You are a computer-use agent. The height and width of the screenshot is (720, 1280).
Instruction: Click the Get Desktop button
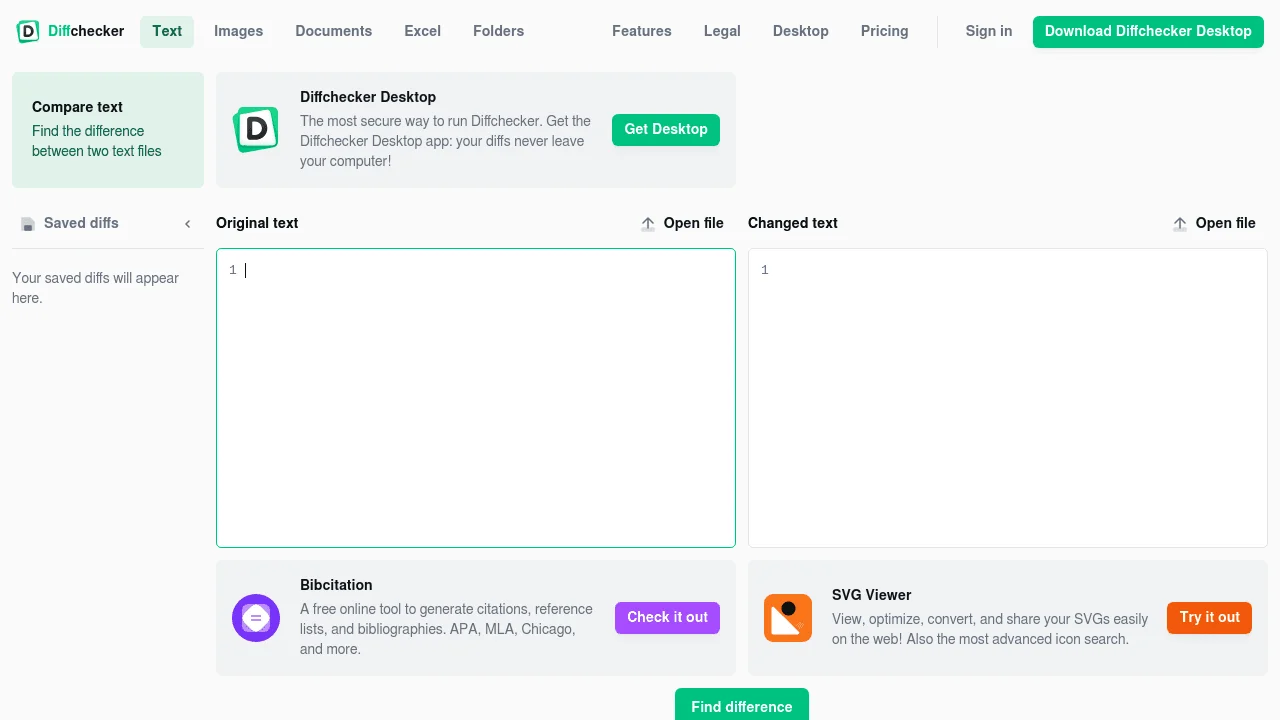665,129
